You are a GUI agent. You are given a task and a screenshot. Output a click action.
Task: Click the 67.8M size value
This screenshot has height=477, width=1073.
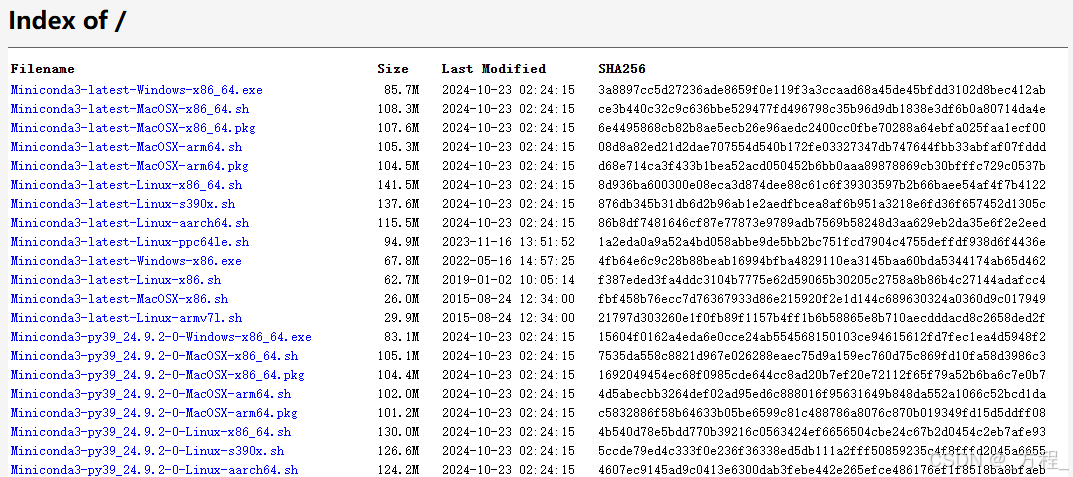(402, 261)
